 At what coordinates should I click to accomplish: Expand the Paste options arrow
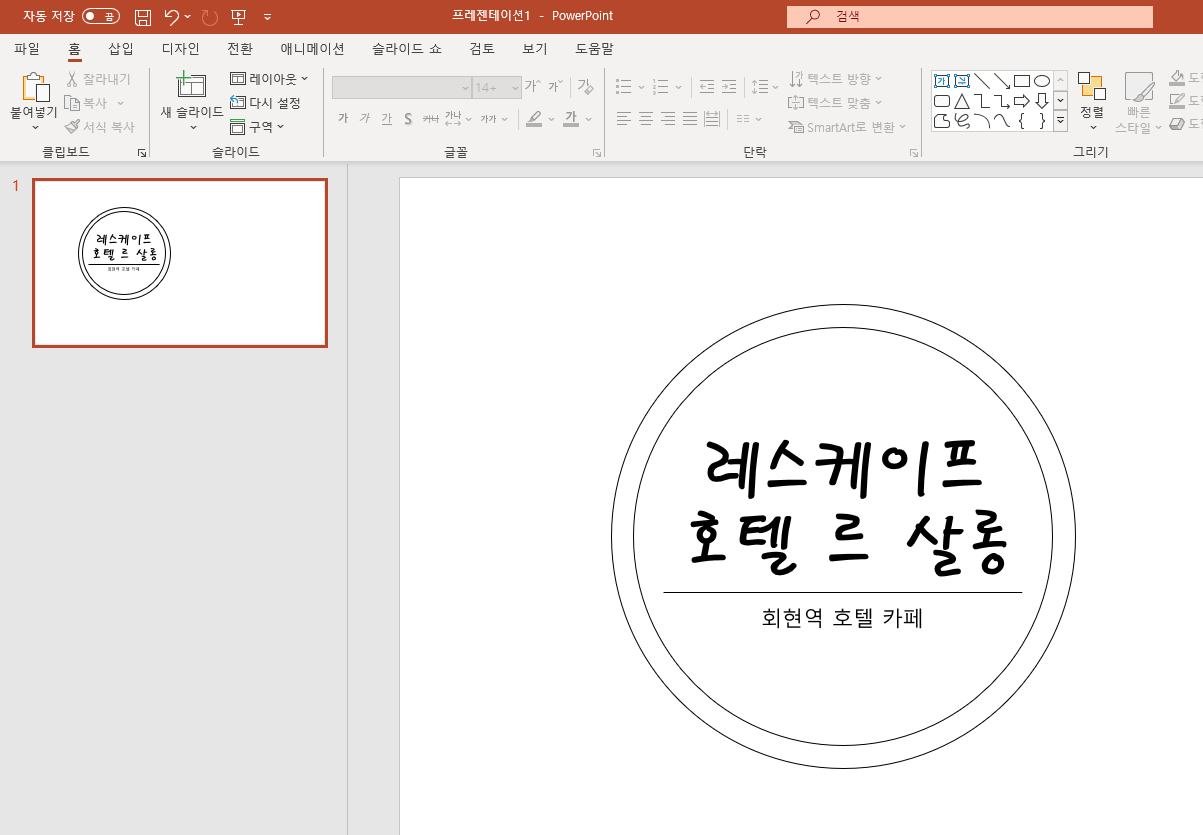[35, 127]
